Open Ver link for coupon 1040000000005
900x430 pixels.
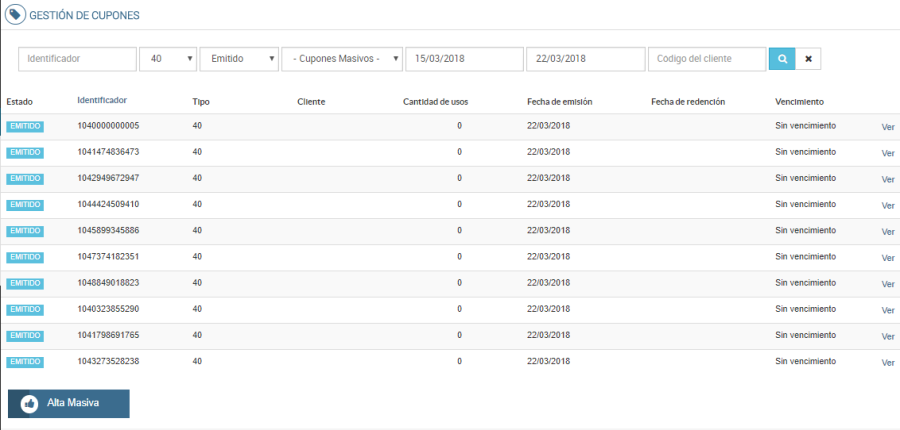tap(888, 127)
